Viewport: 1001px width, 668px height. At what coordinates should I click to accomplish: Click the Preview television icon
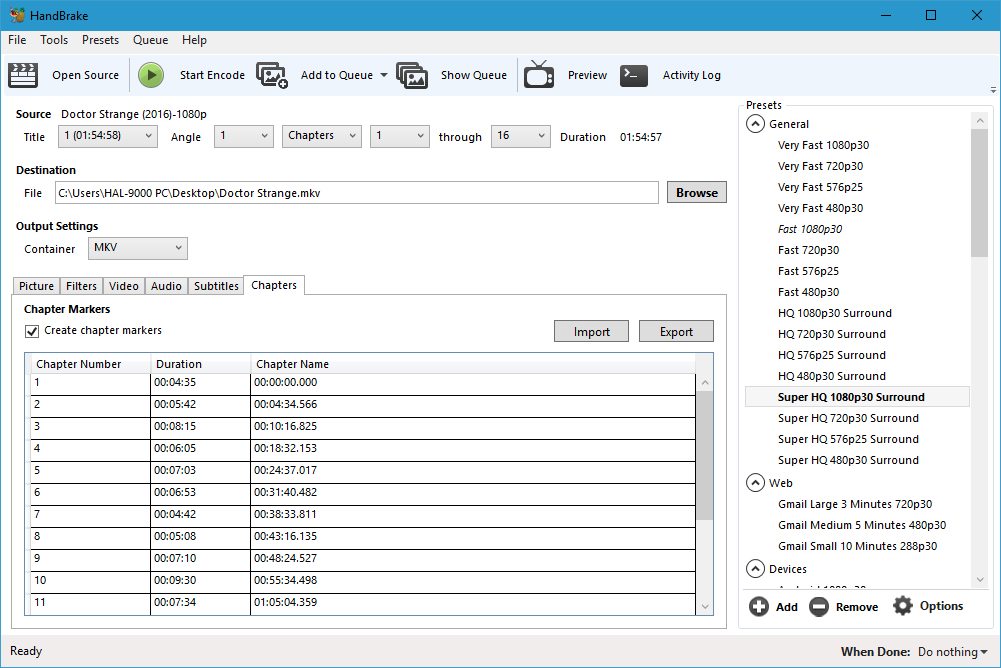pos(539,75)
